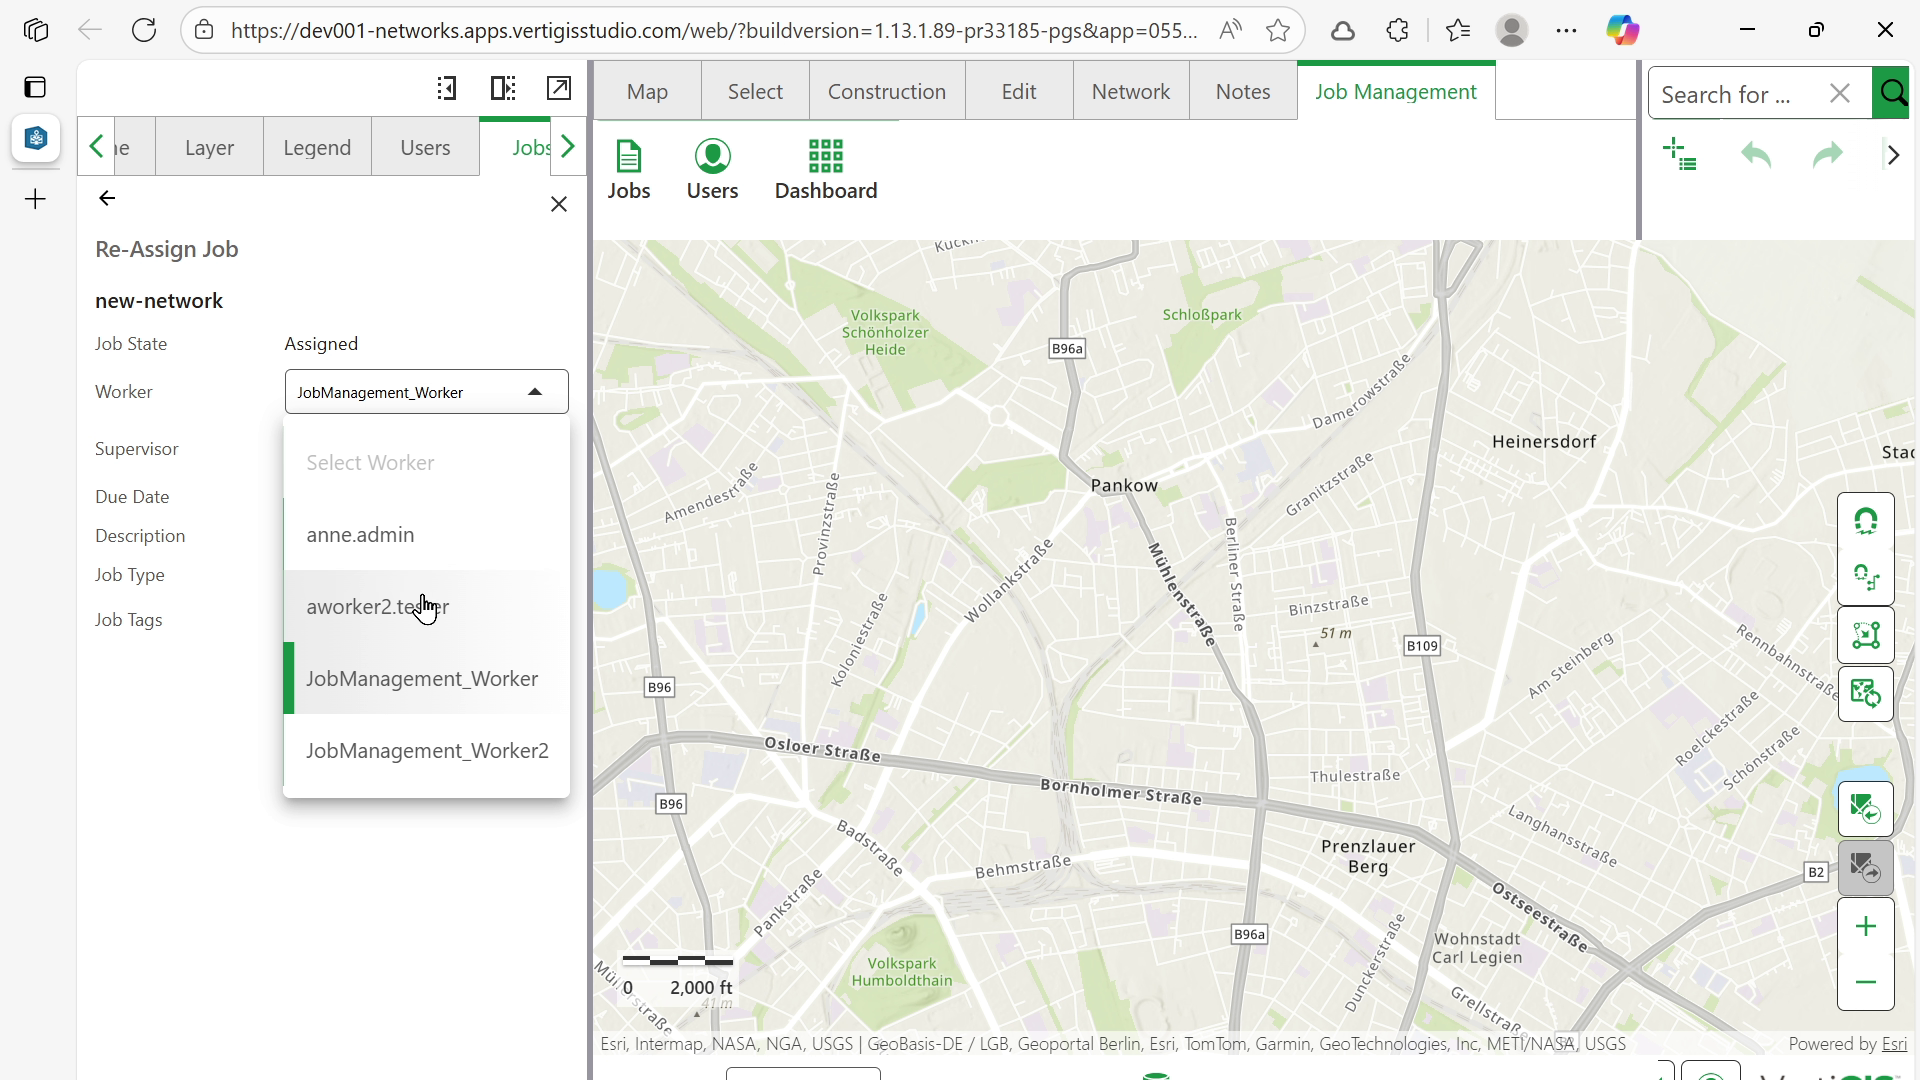Open panel in new window icon
Viewport: 1920px width, 1080px height.
559,88
